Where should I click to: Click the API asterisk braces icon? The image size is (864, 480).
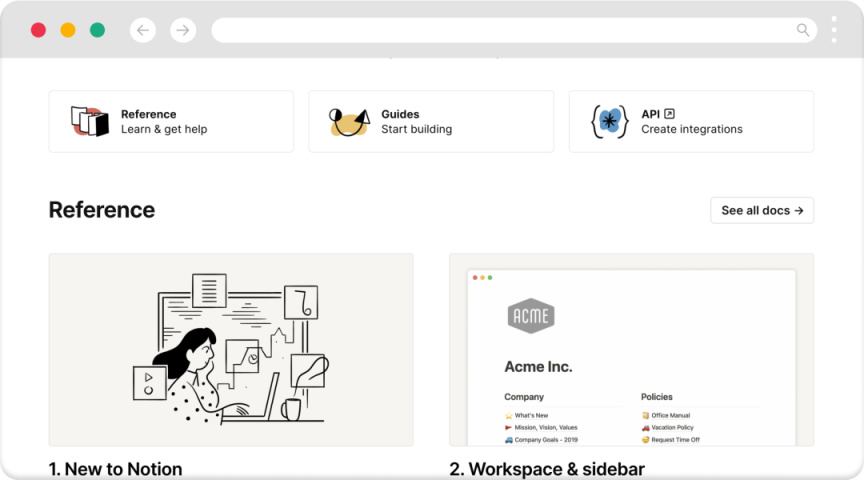click(609, 121)
